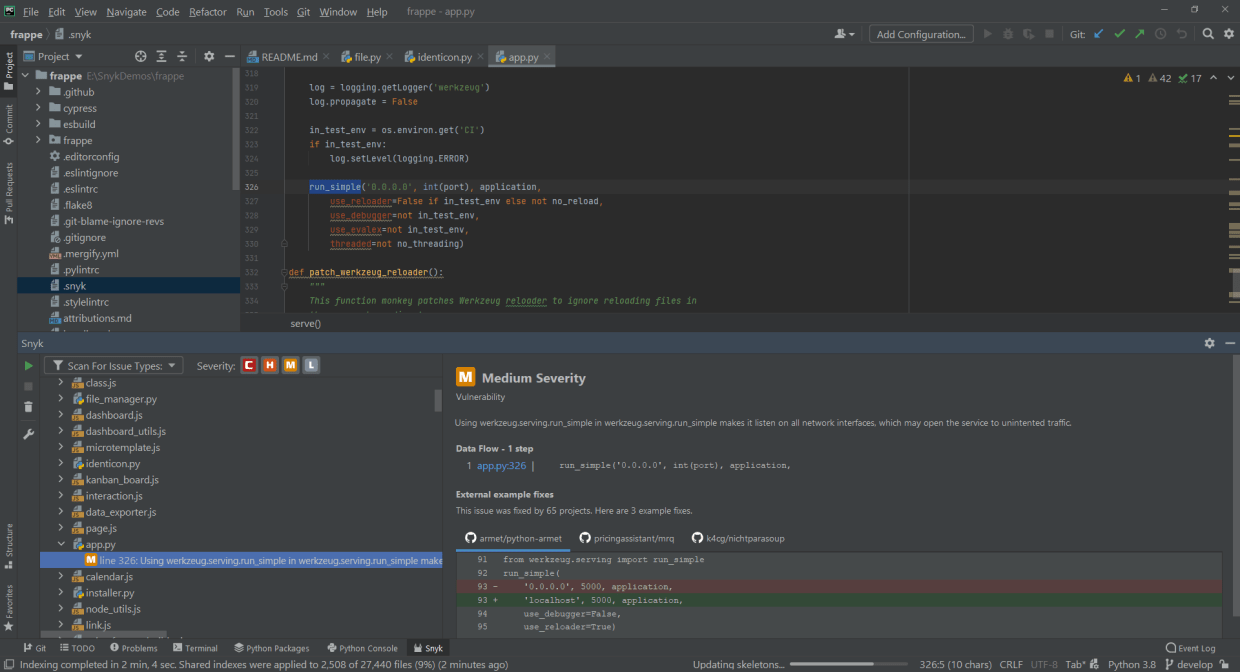The image size is (1240, 672).
Task: Open Git history clock icon
Action: [x=1160, y=34]
